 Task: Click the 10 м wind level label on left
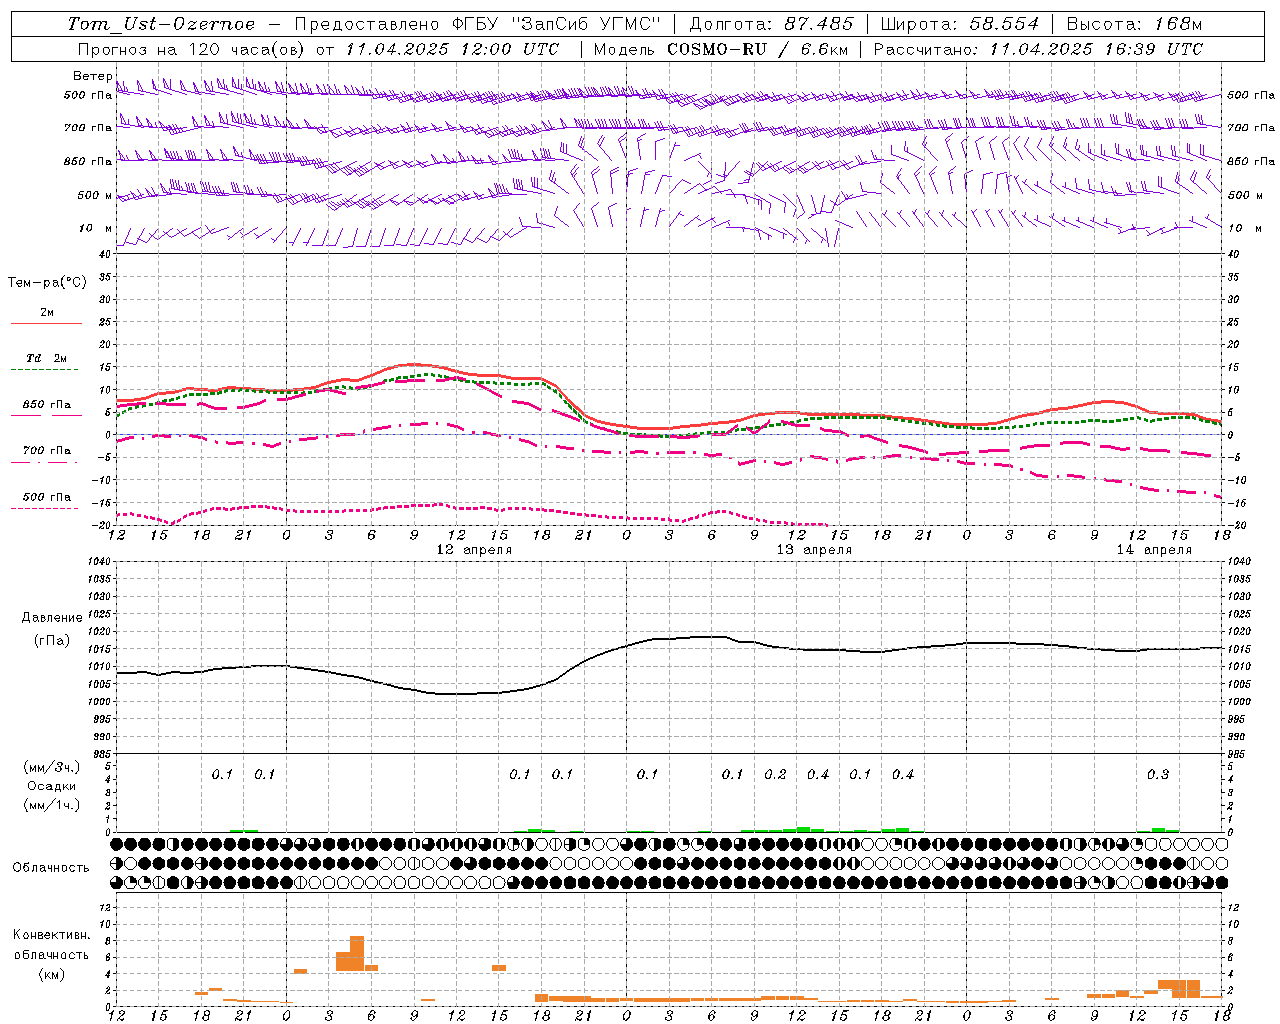pyautogui.click(x=95, y=228)
